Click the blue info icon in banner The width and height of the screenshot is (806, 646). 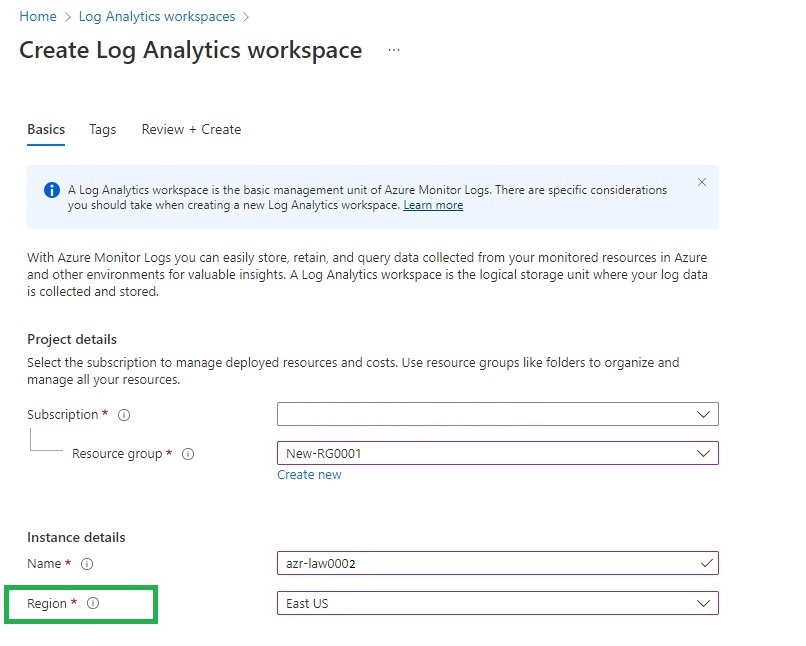click(52, 190)
